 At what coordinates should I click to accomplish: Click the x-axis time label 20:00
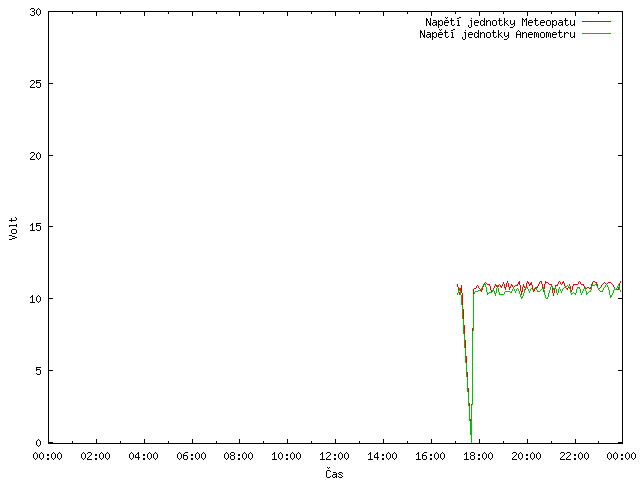(527, 456)
